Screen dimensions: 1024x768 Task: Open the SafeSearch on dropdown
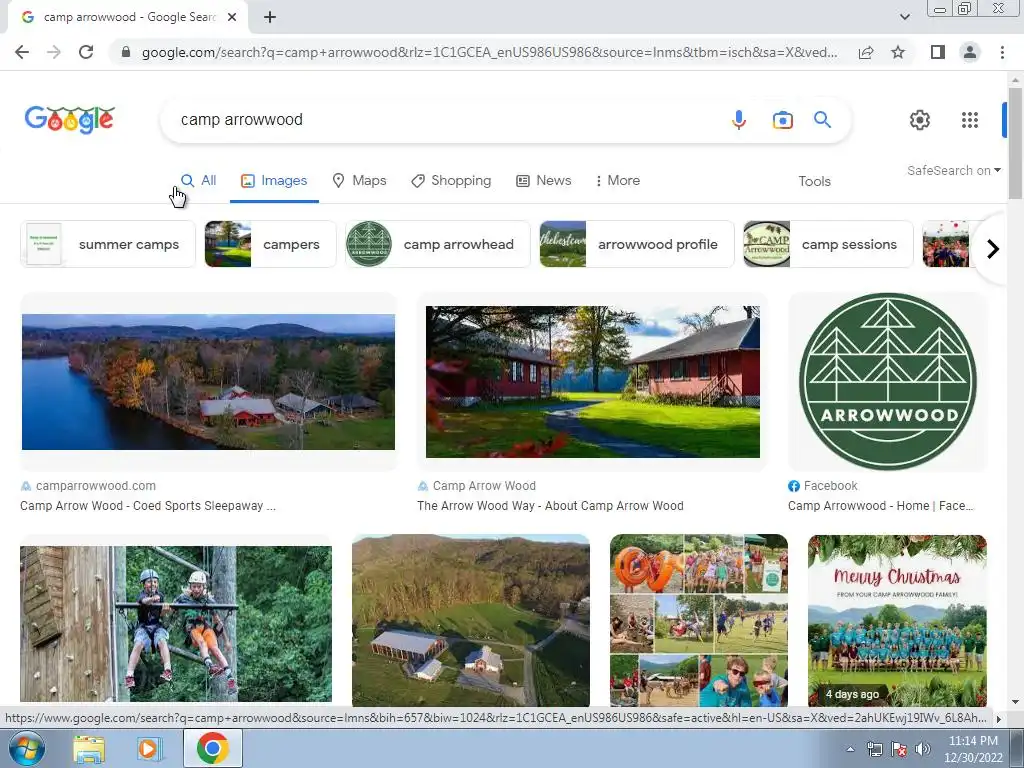tap(953, 171)
